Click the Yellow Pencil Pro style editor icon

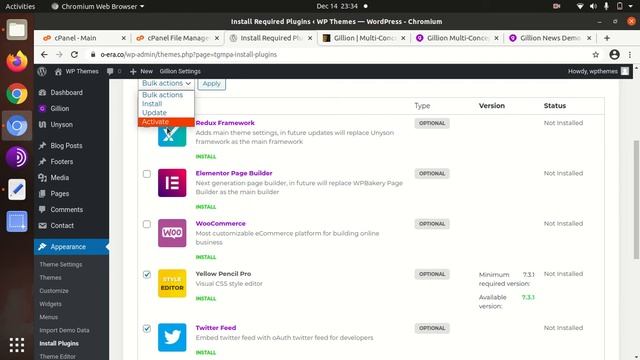click(172, 283)
